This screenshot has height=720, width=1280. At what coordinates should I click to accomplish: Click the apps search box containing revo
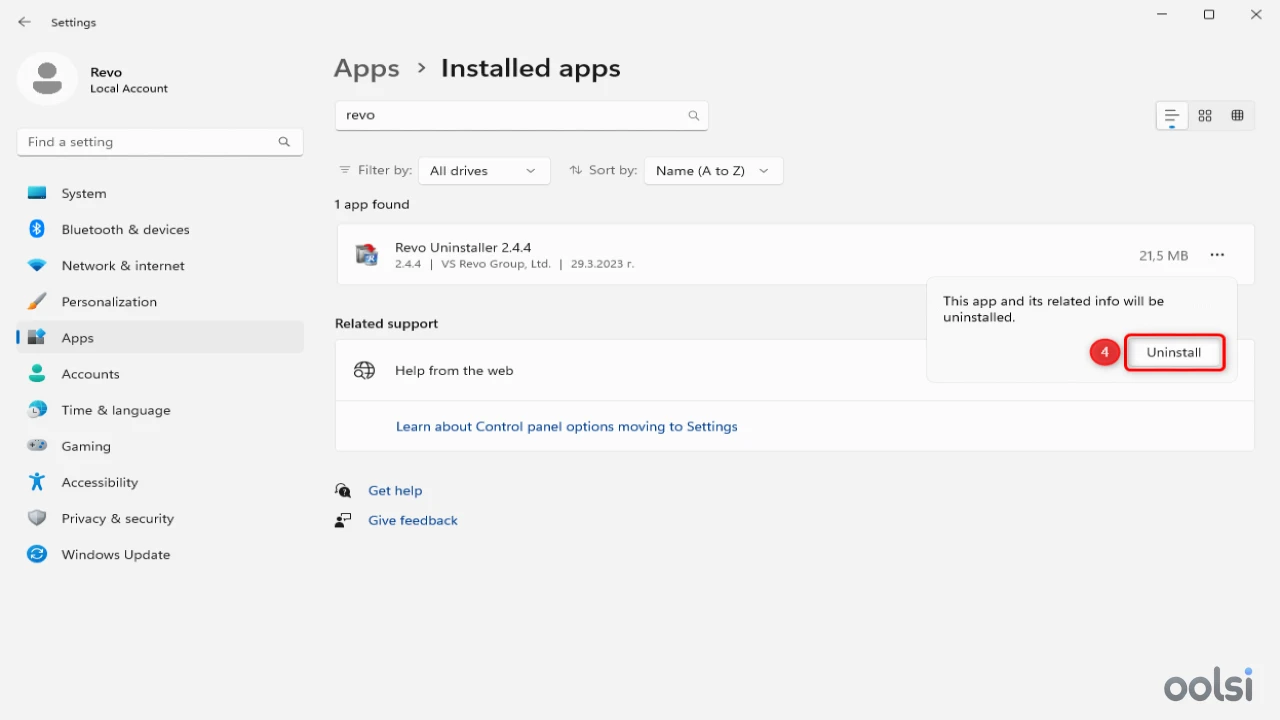click(521, 116)
